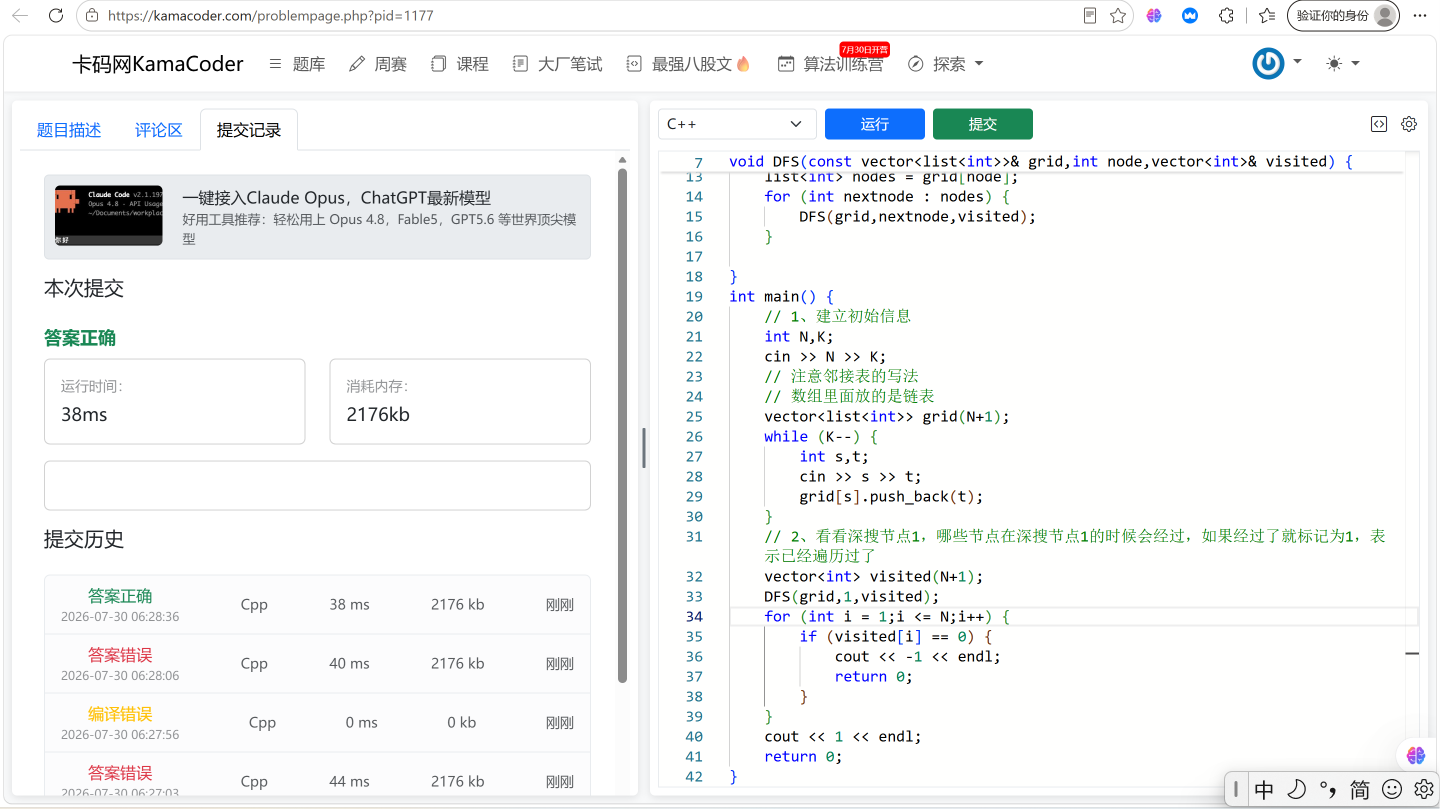Switch to the 题目描述 tab

click(69, 130)
